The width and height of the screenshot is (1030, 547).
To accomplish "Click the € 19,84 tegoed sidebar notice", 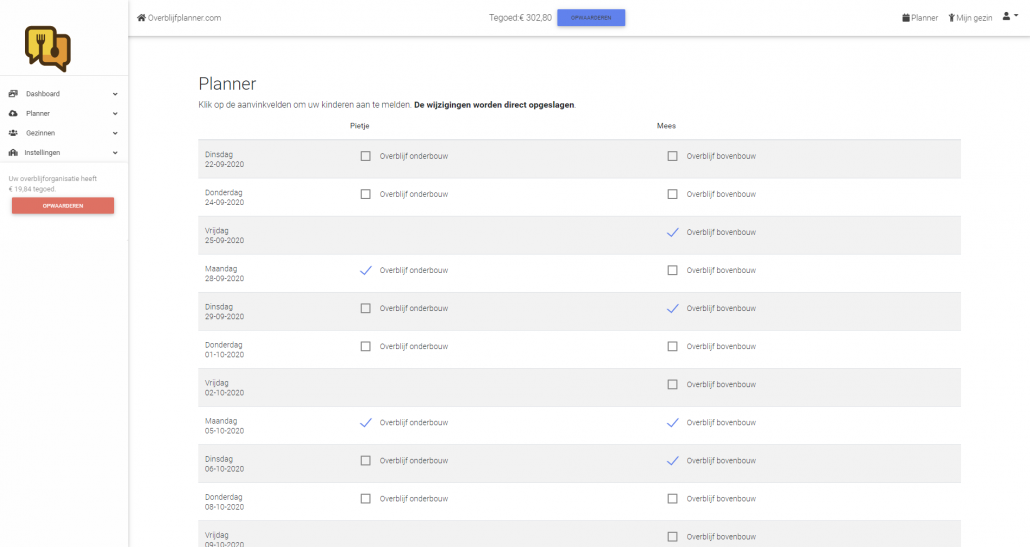I will [53, 184].
